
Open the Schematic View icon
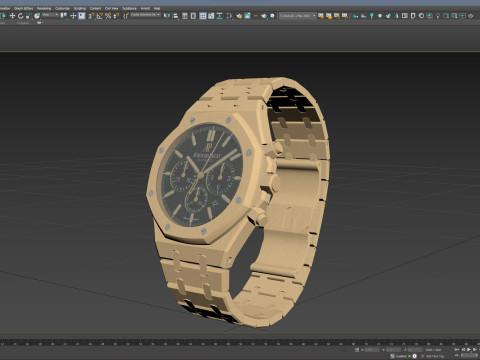tap(220, 16)
